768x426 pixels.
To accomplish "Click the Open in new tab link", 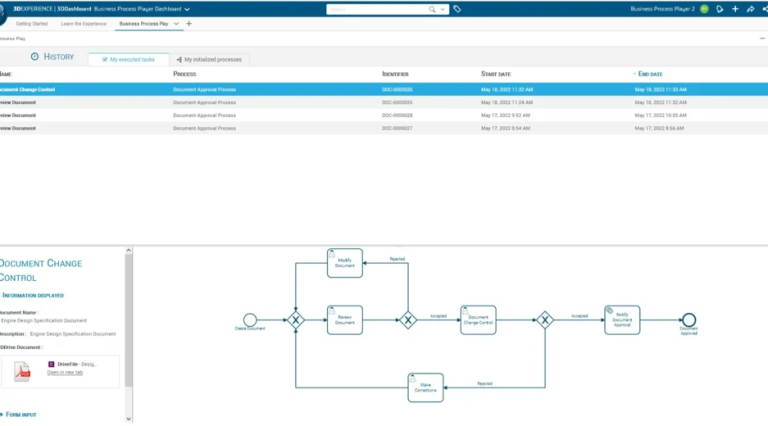I will (66, 372).
